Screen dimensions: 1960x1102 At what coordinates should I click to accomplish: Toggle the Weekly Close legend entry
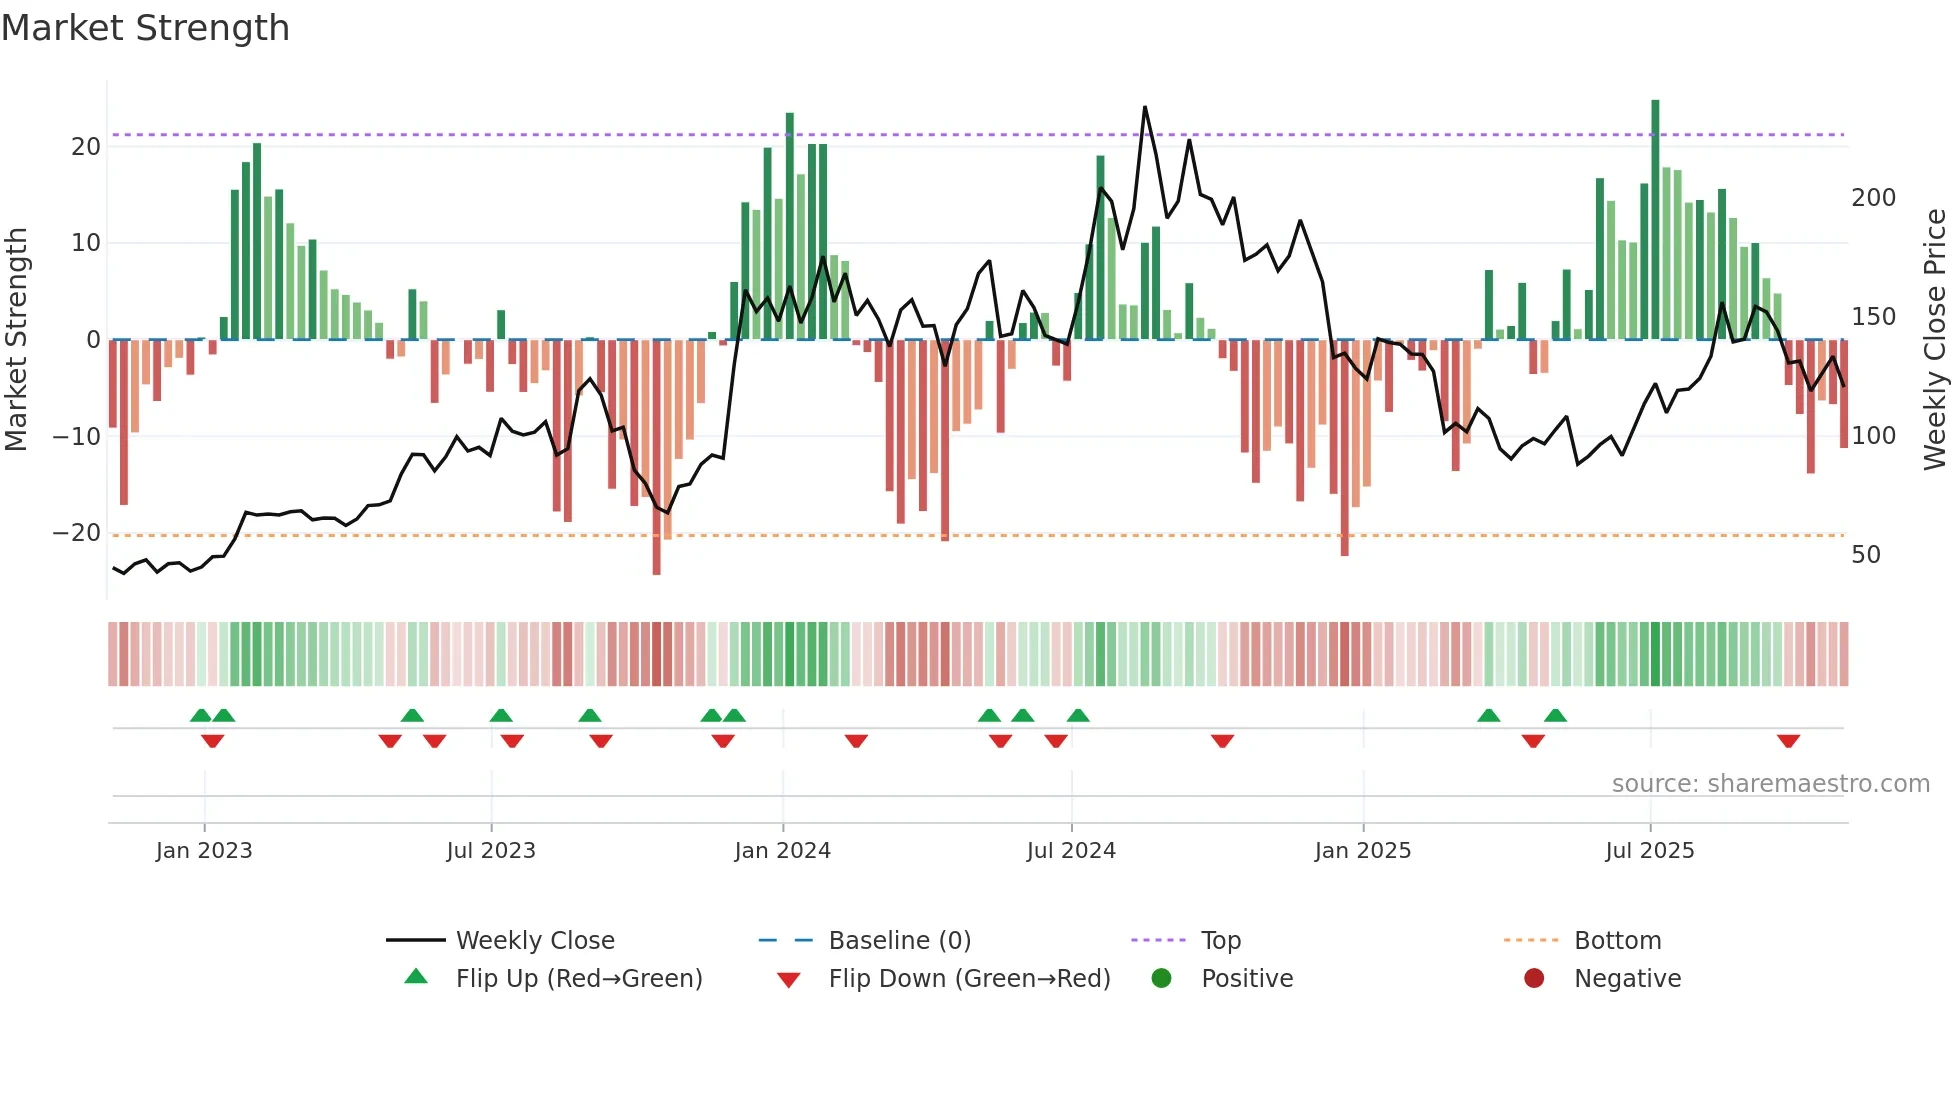(x=534, y=940)
